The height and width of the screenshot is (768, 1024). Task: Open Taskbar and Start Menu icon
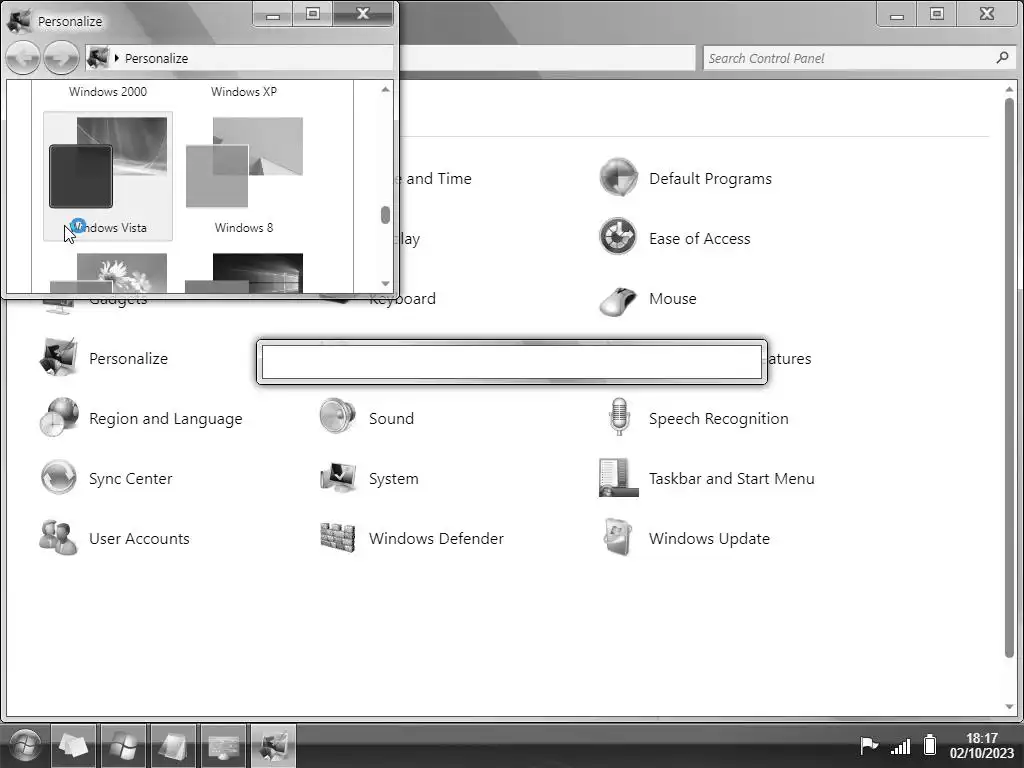618,477
